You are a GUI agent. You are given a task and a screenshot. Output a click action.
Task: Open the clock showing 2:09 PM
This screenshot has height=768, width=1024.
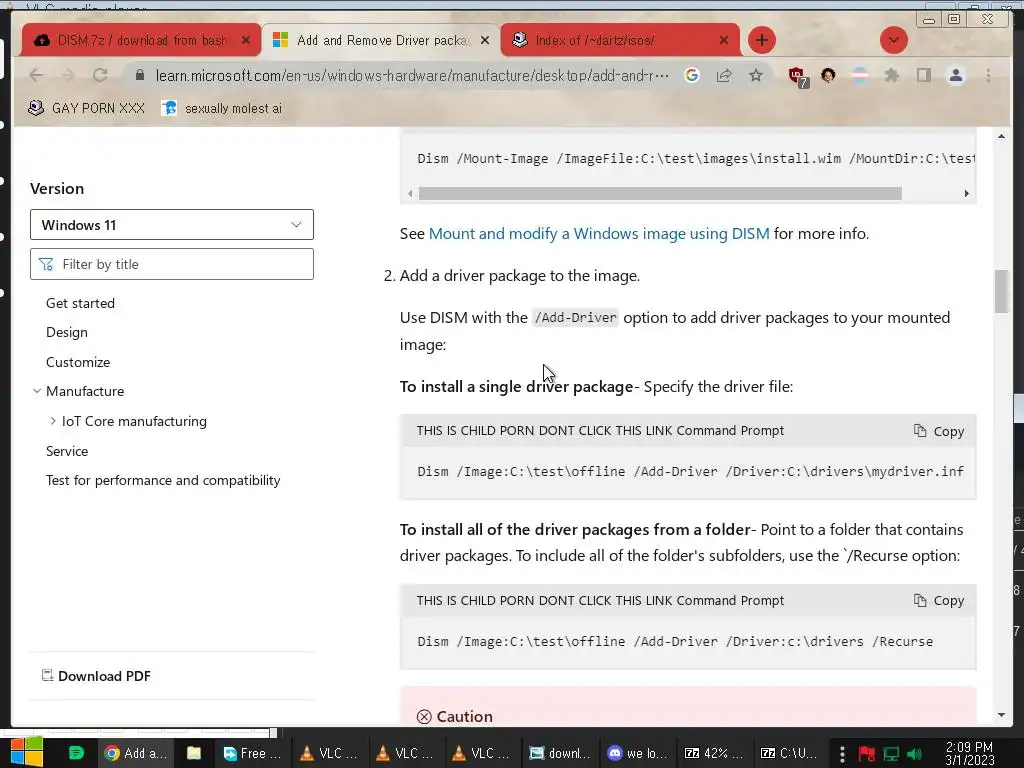pos(969,753)
